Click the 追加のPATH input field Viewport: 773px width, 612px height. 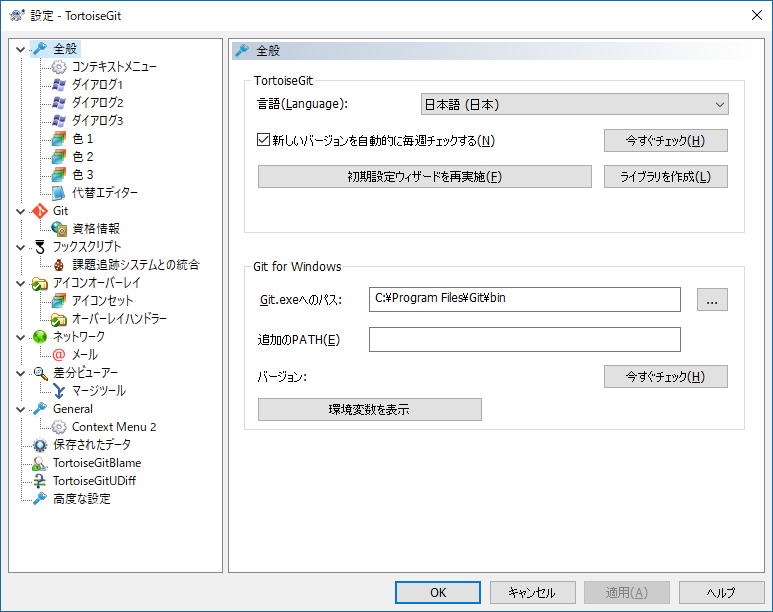[525, 339]
